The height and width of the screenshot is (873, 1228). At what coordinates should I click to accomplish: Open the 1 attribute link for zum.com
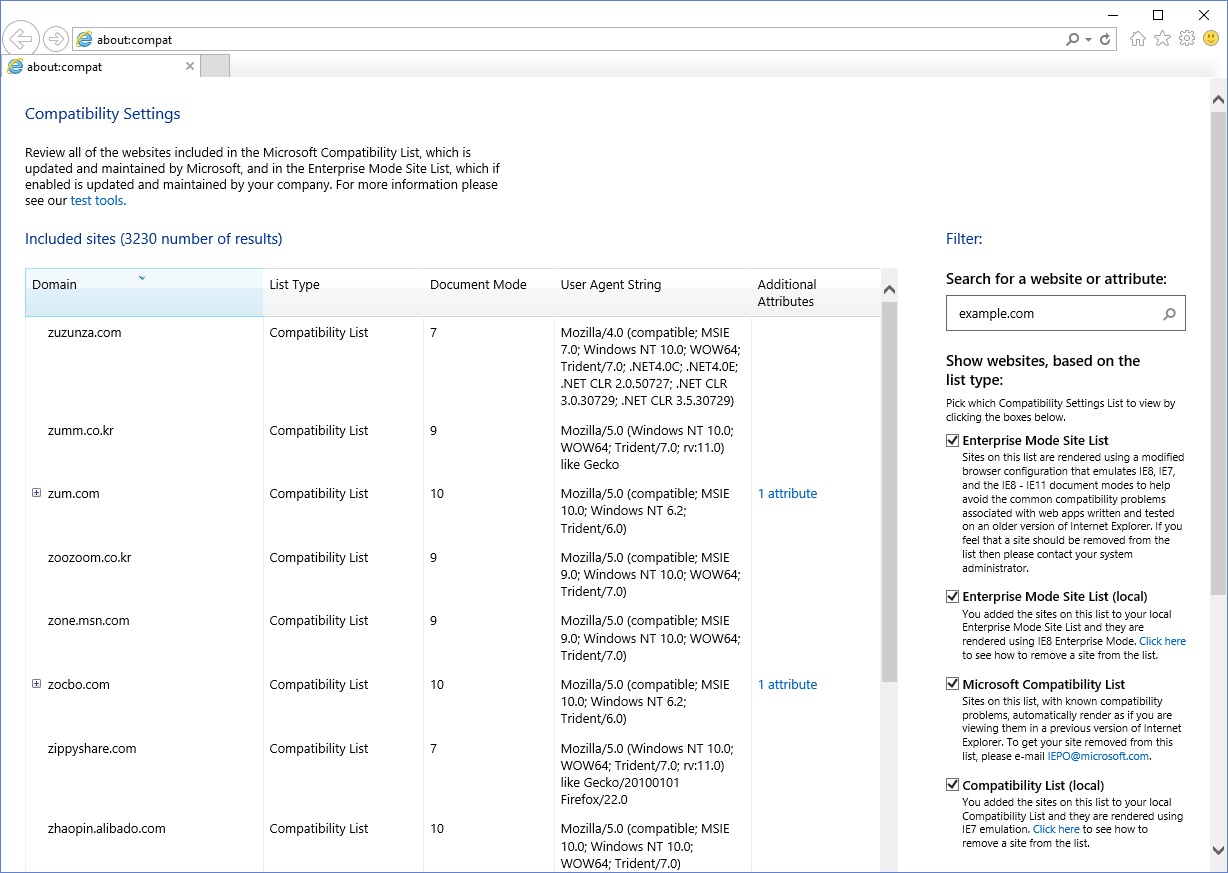click(x=787, y=494)
